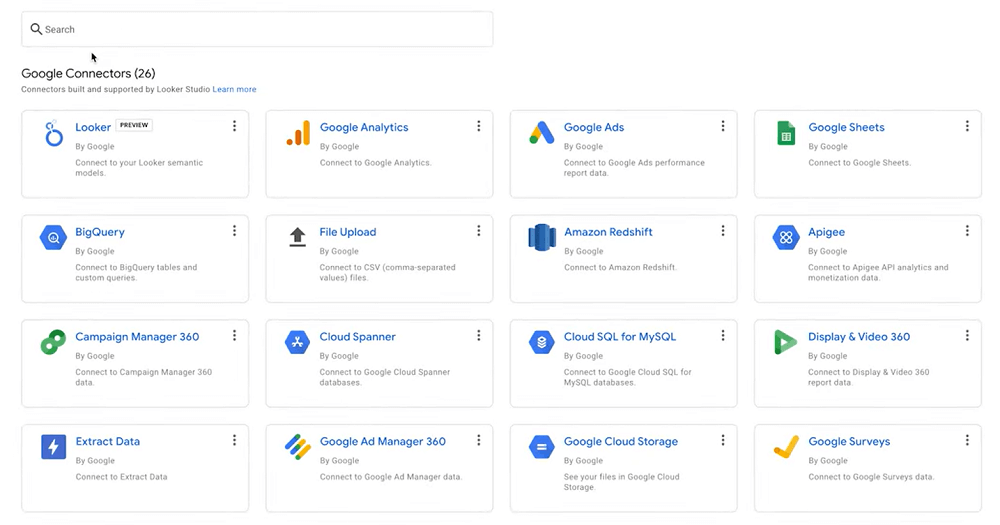Viewport: 1000px width, 525px height.
Task: Open more options for Amazon Redshift card
Action: pos(723,231)
